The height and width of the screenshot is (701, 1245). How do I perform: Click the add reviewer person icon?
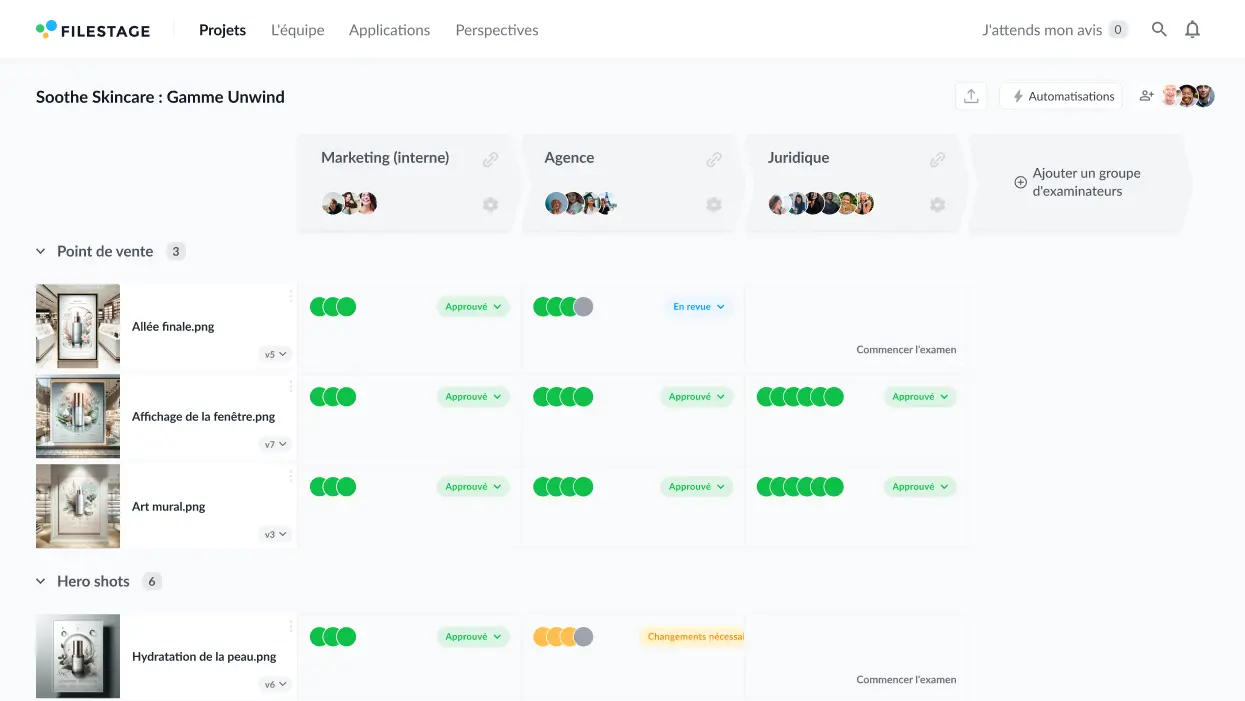[x=1146, y=95]
